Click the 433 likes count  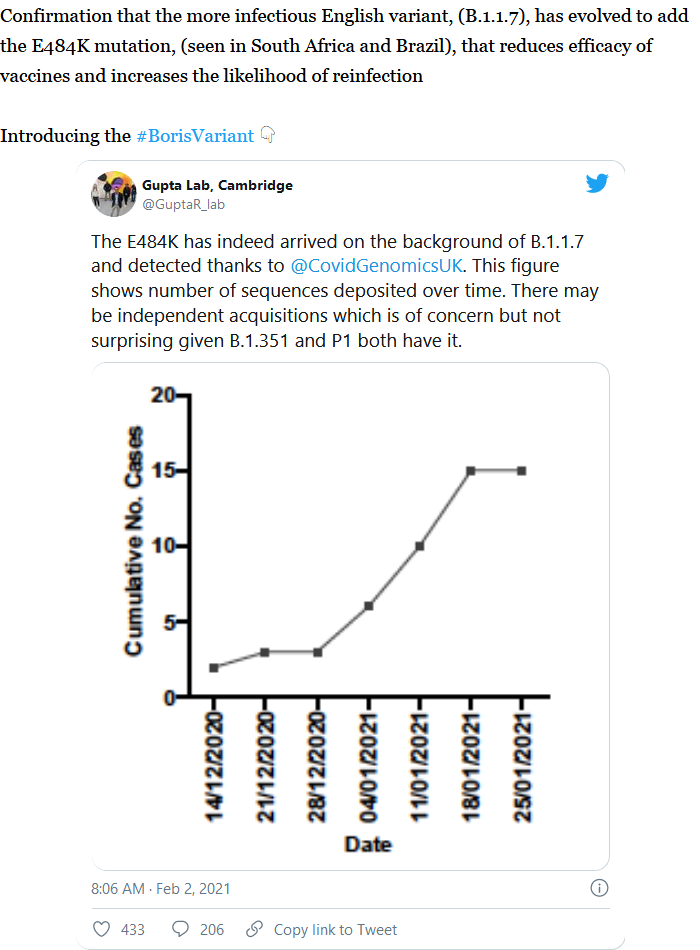coord(132,930)
